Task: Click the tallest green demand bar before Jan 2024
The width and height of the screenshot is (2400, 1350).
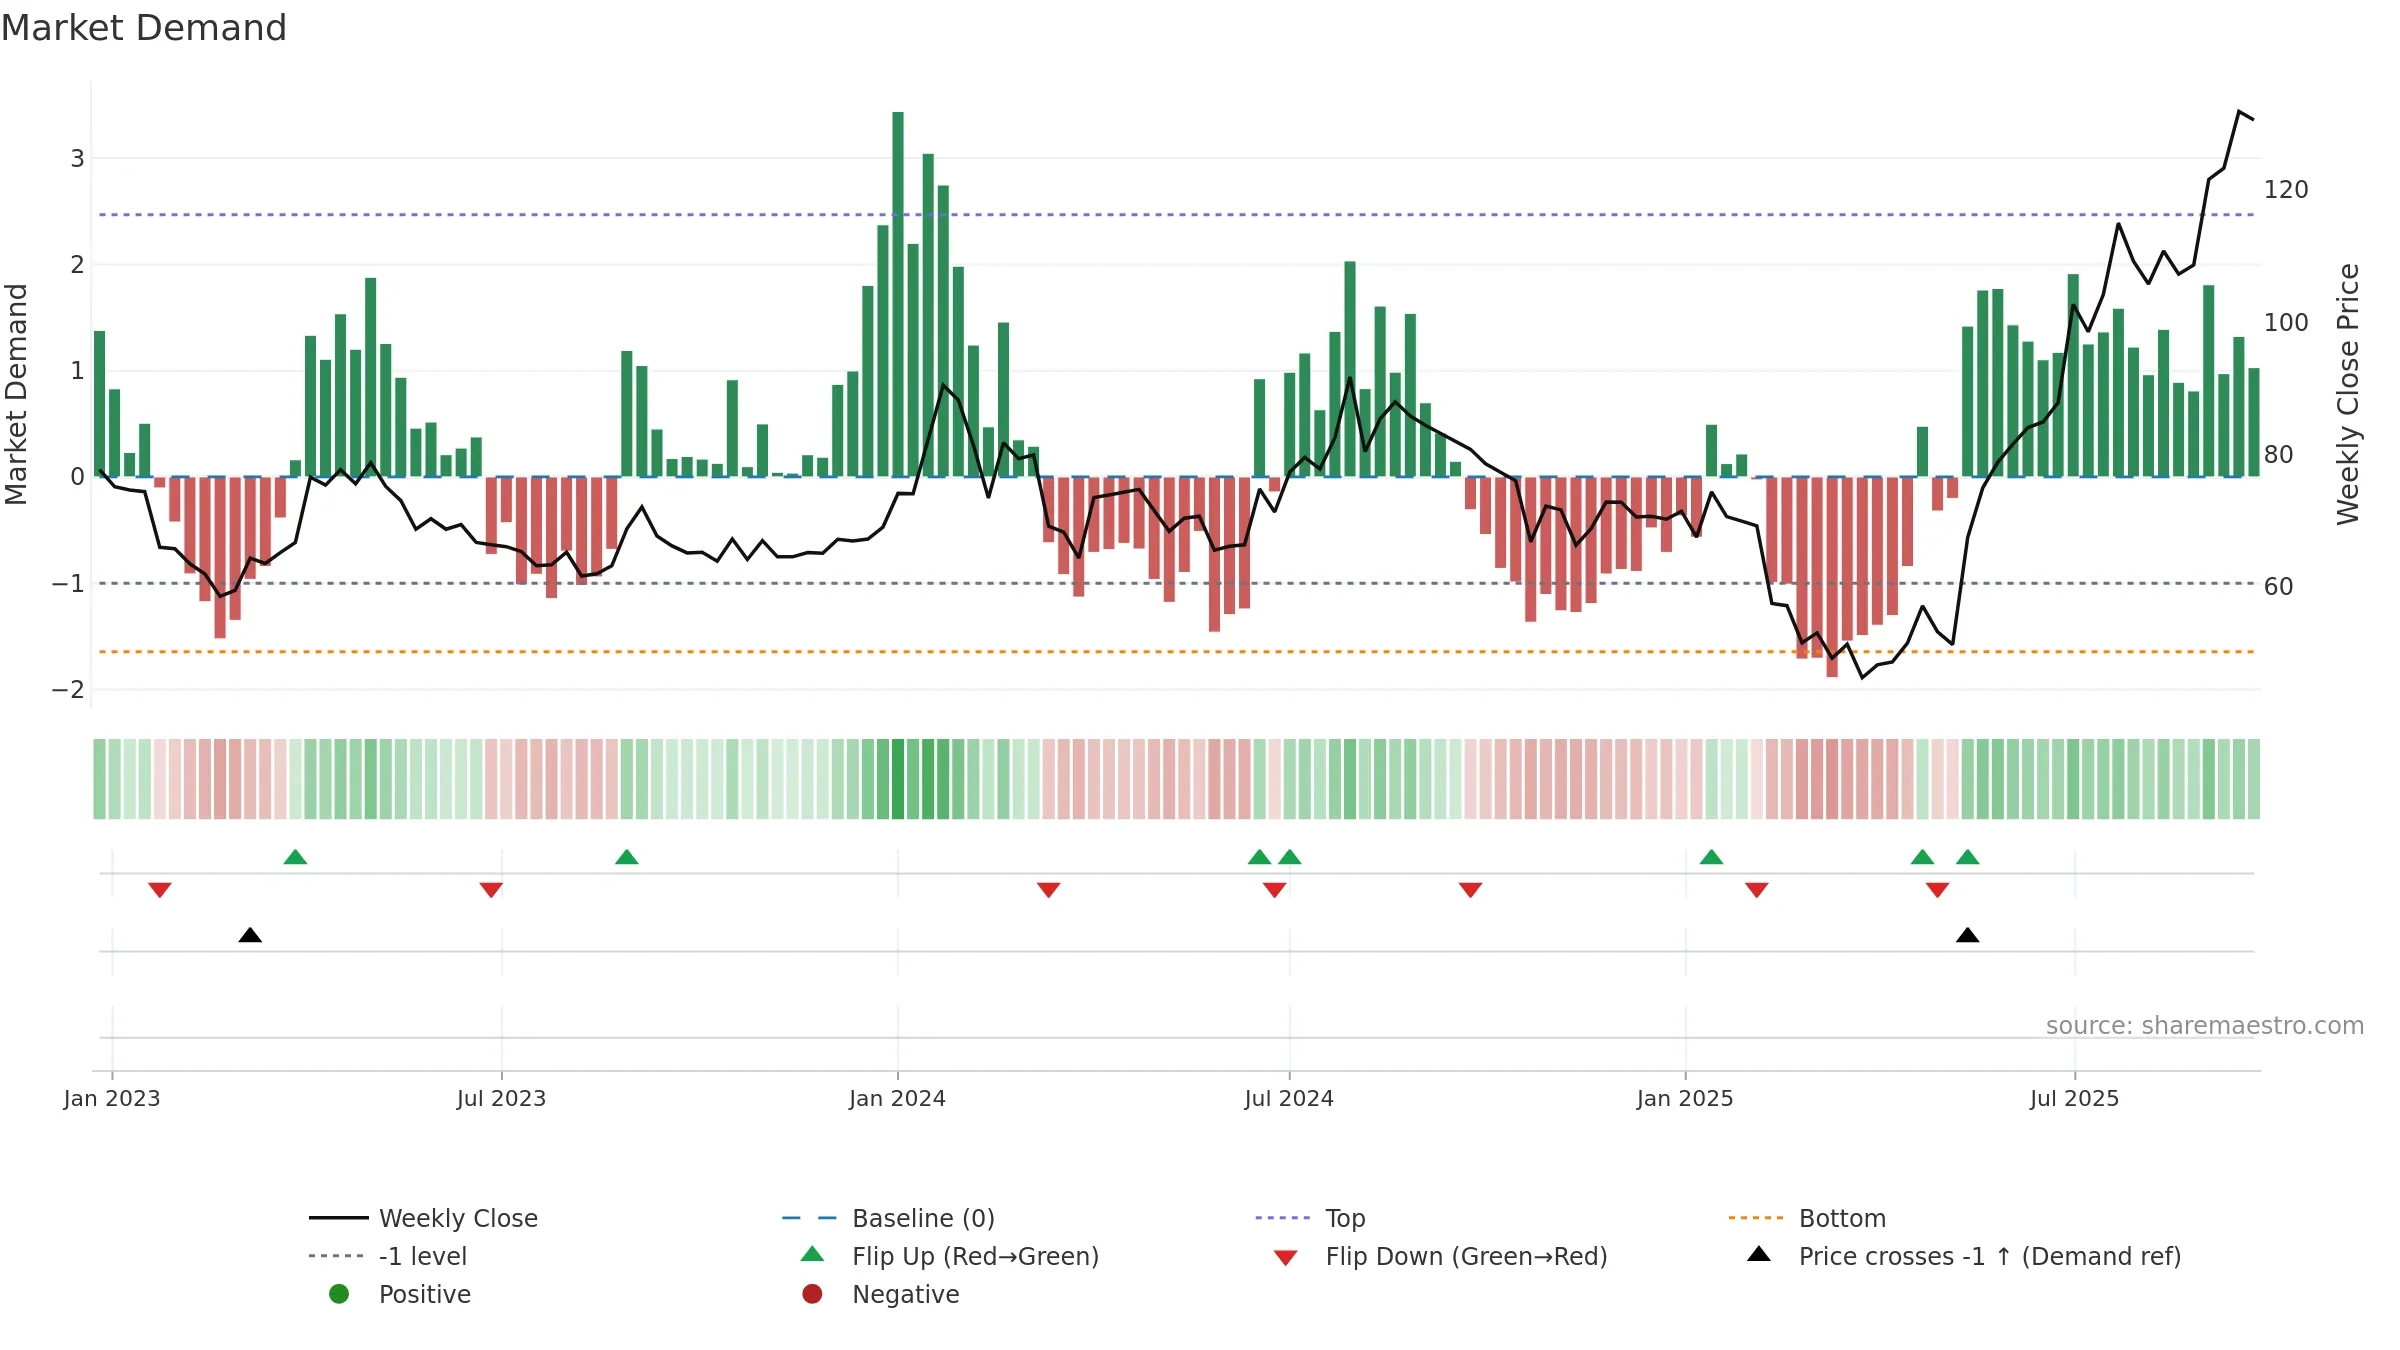Action: tap(898, 294)
